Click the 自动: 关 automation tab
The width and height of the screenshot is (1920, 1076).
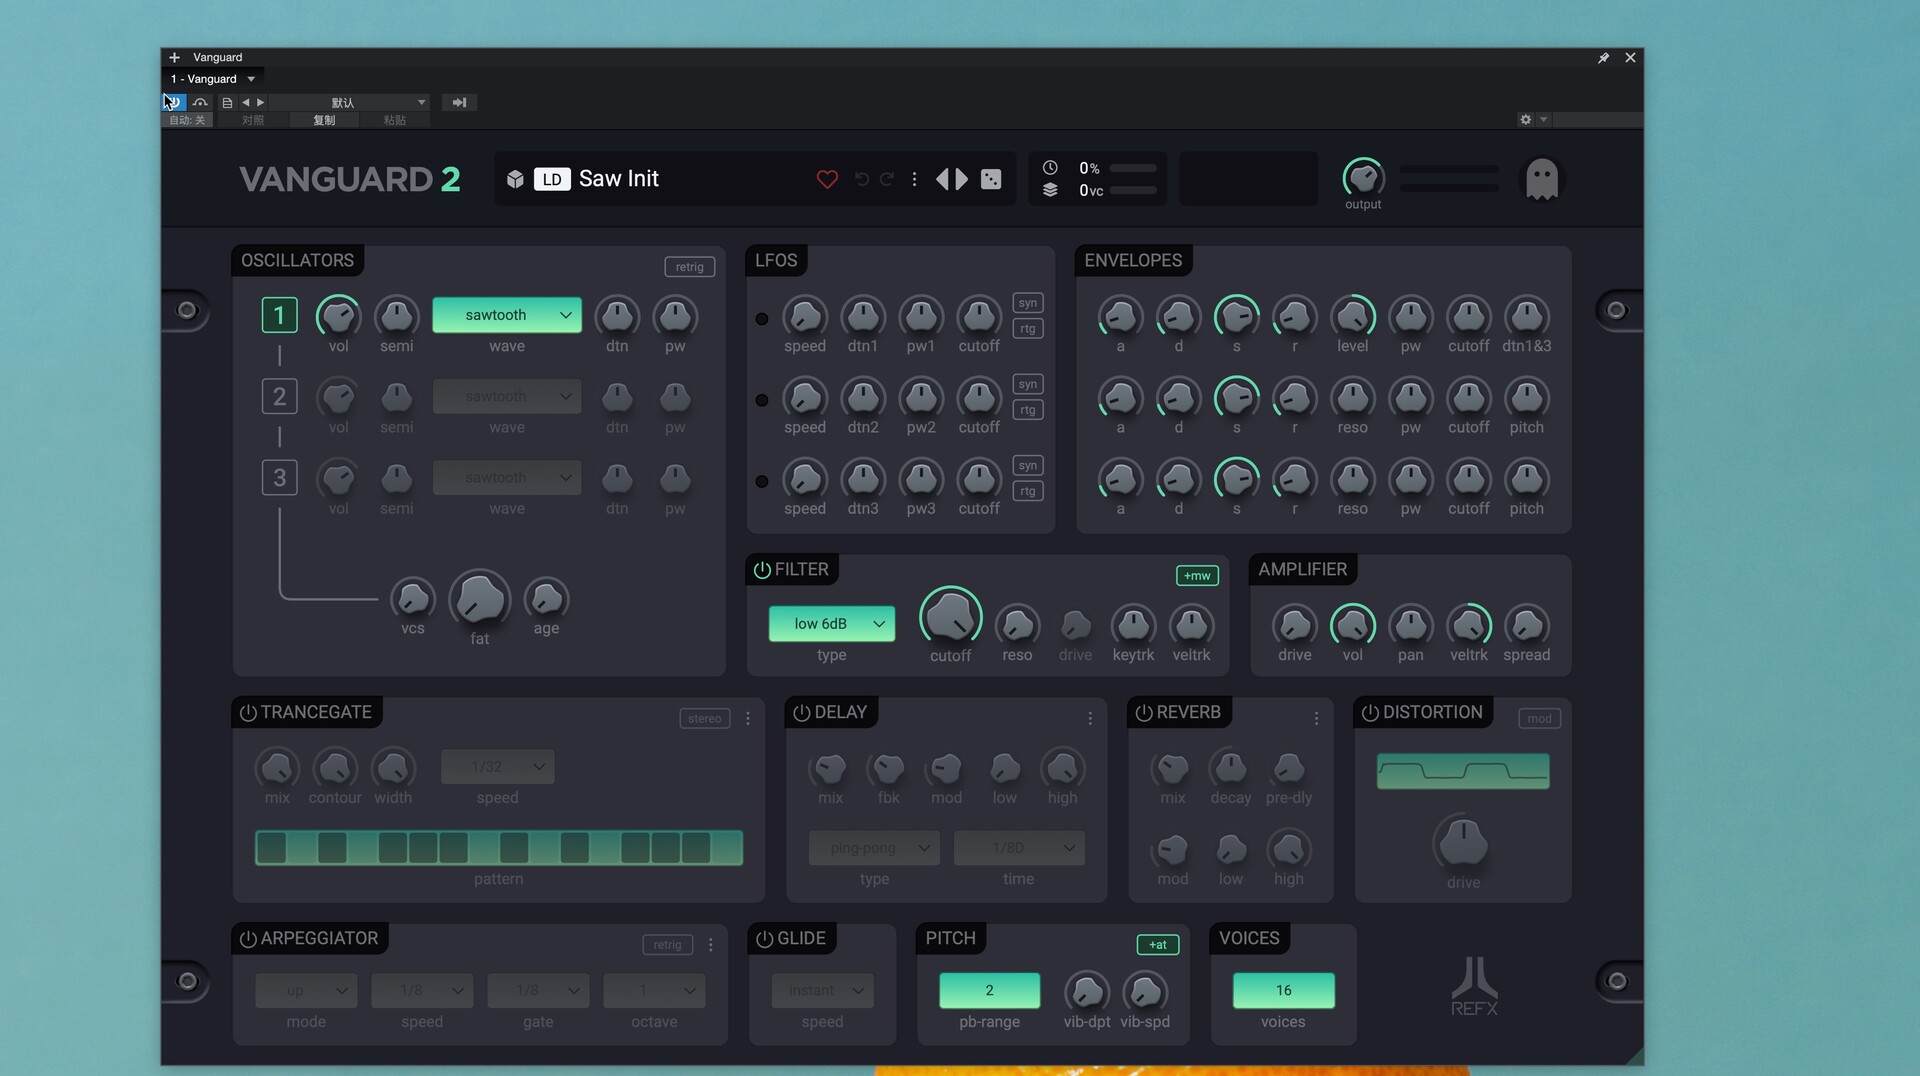pos(187,120)
